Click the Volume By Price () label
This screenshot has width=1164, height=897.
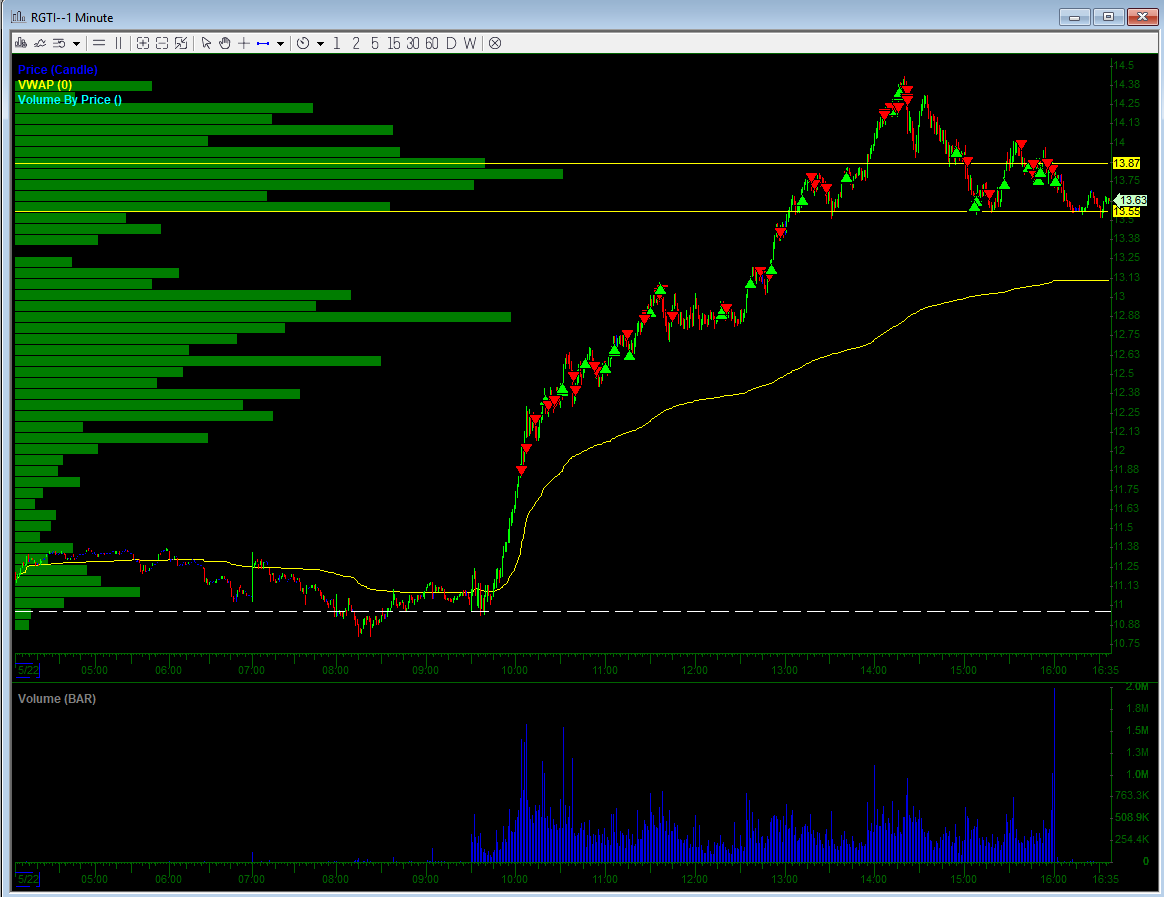coord(70,100)
